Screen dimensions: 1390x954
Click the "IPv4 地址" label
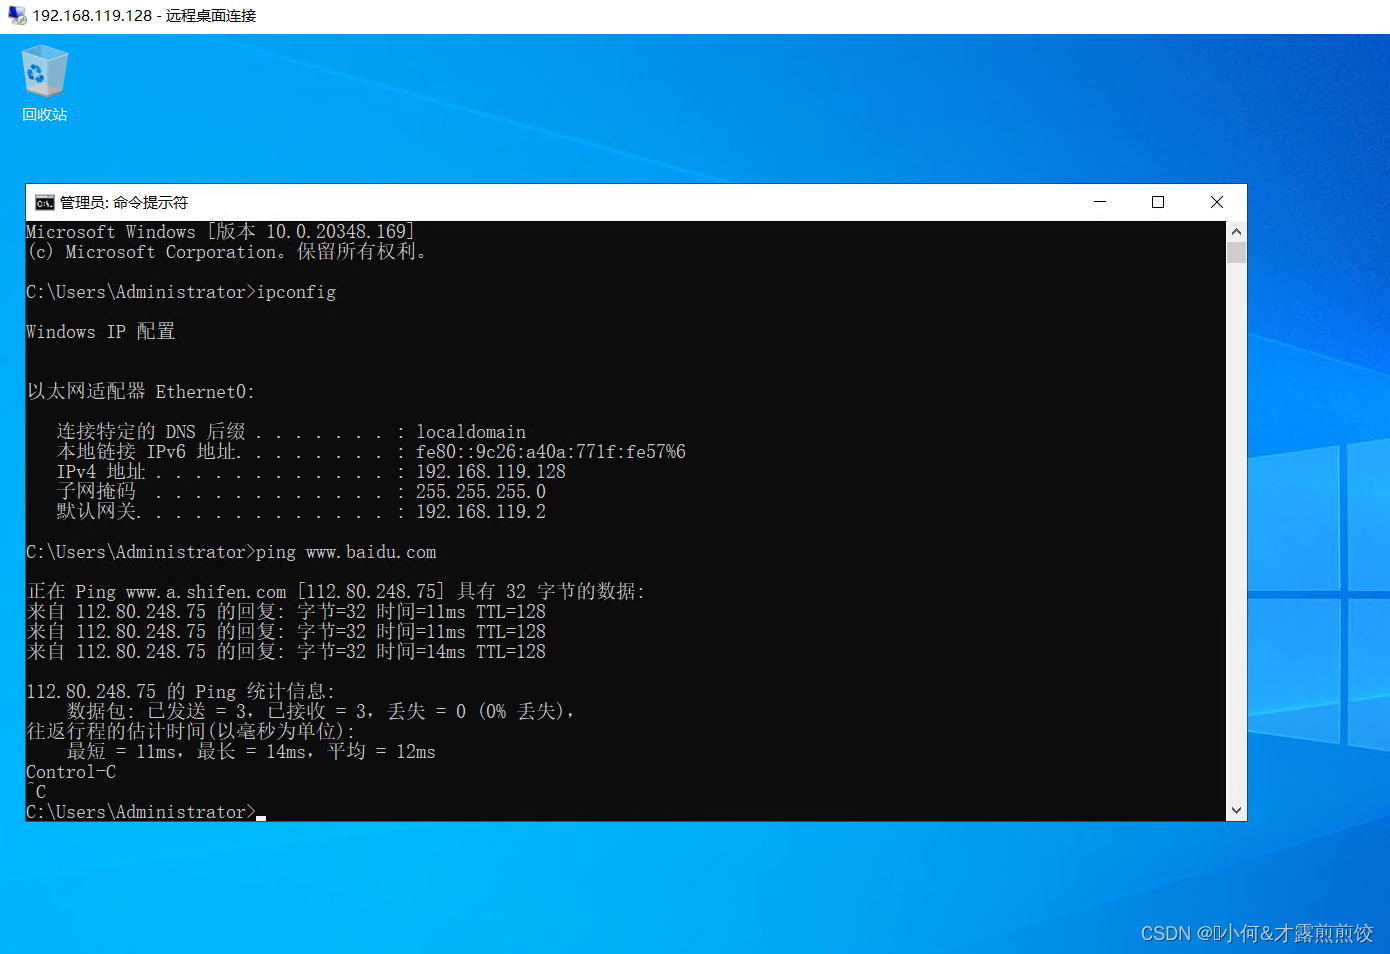coord(101,472)
